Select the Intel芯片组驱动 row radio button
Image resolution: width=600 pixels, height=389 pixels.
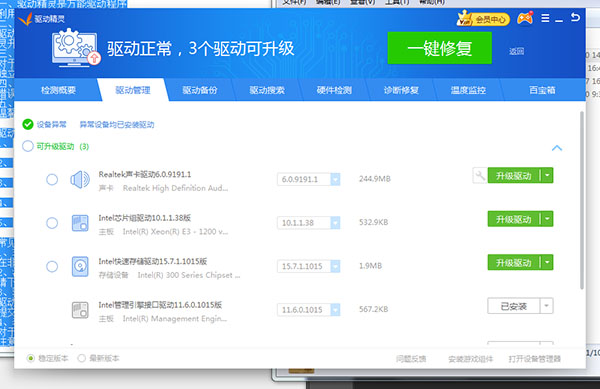52,223
